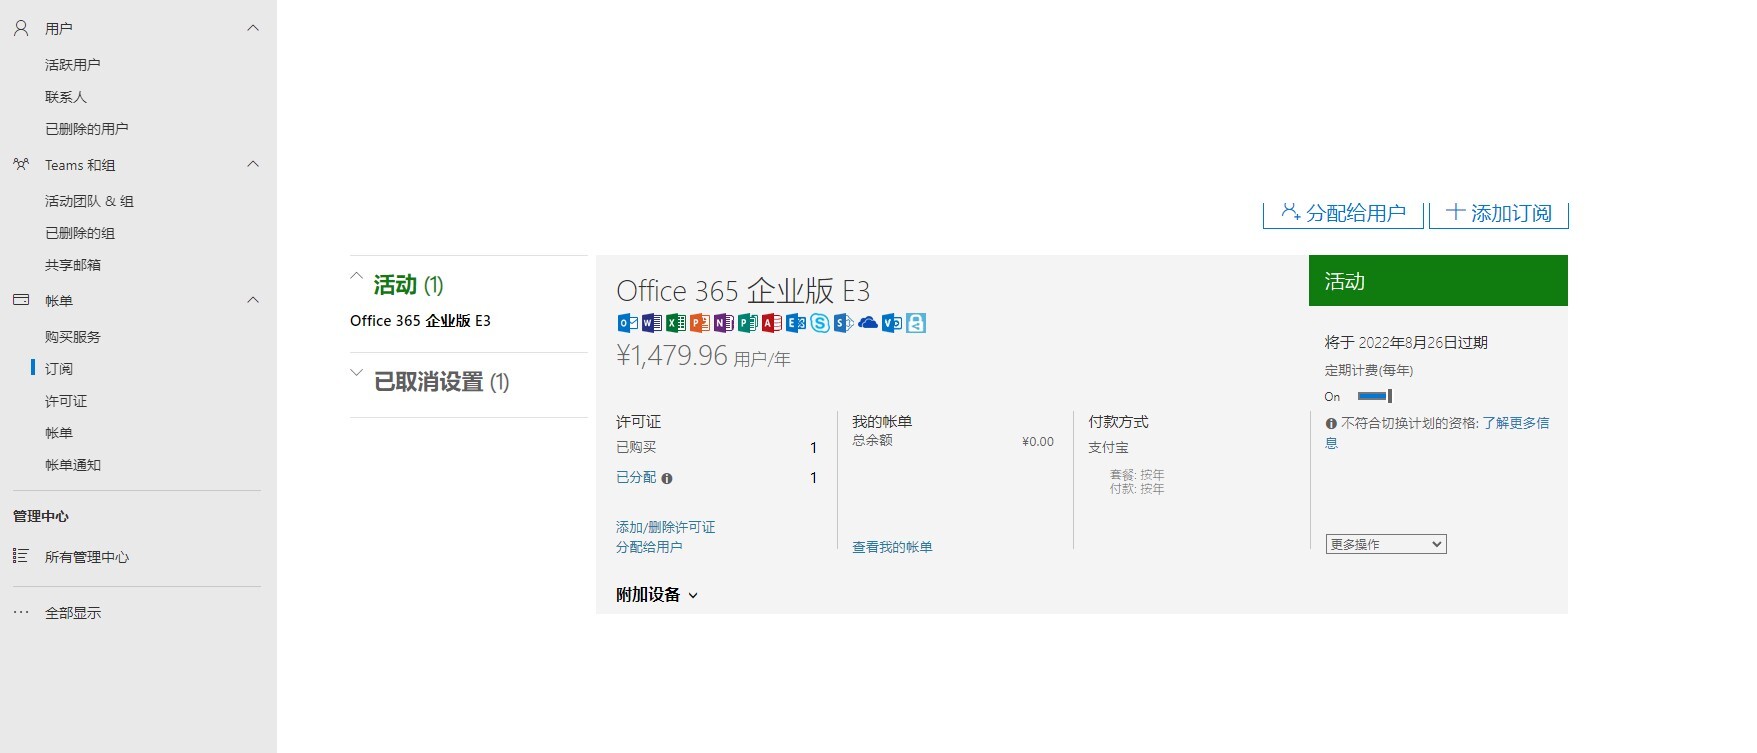Open the 帐单 sub-item under 许可证

click(59, 433)
